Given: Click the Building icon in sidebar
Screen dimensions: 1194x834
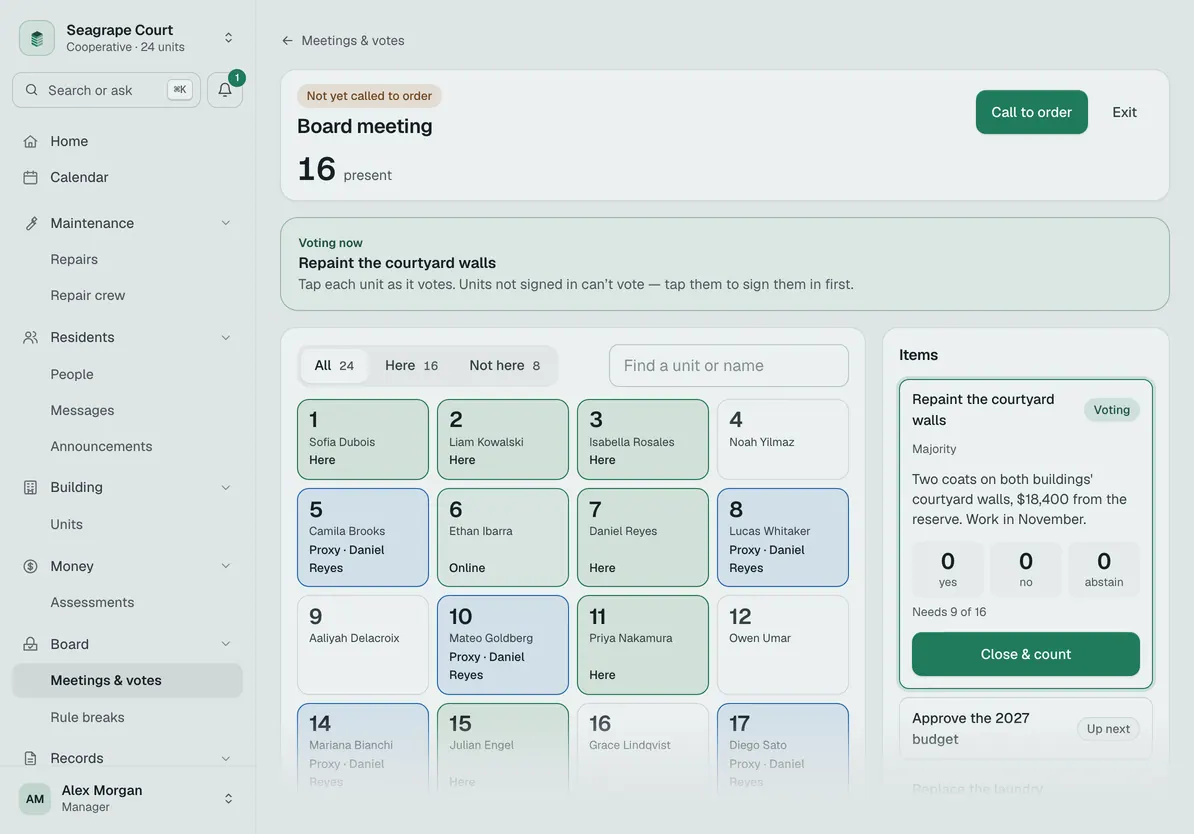Looking at the screenshot, I should click(30, 487).
